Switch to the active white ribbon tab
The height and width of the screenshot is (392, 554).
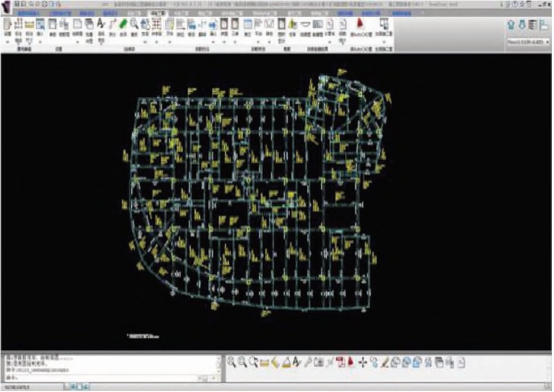coord(158,13)
